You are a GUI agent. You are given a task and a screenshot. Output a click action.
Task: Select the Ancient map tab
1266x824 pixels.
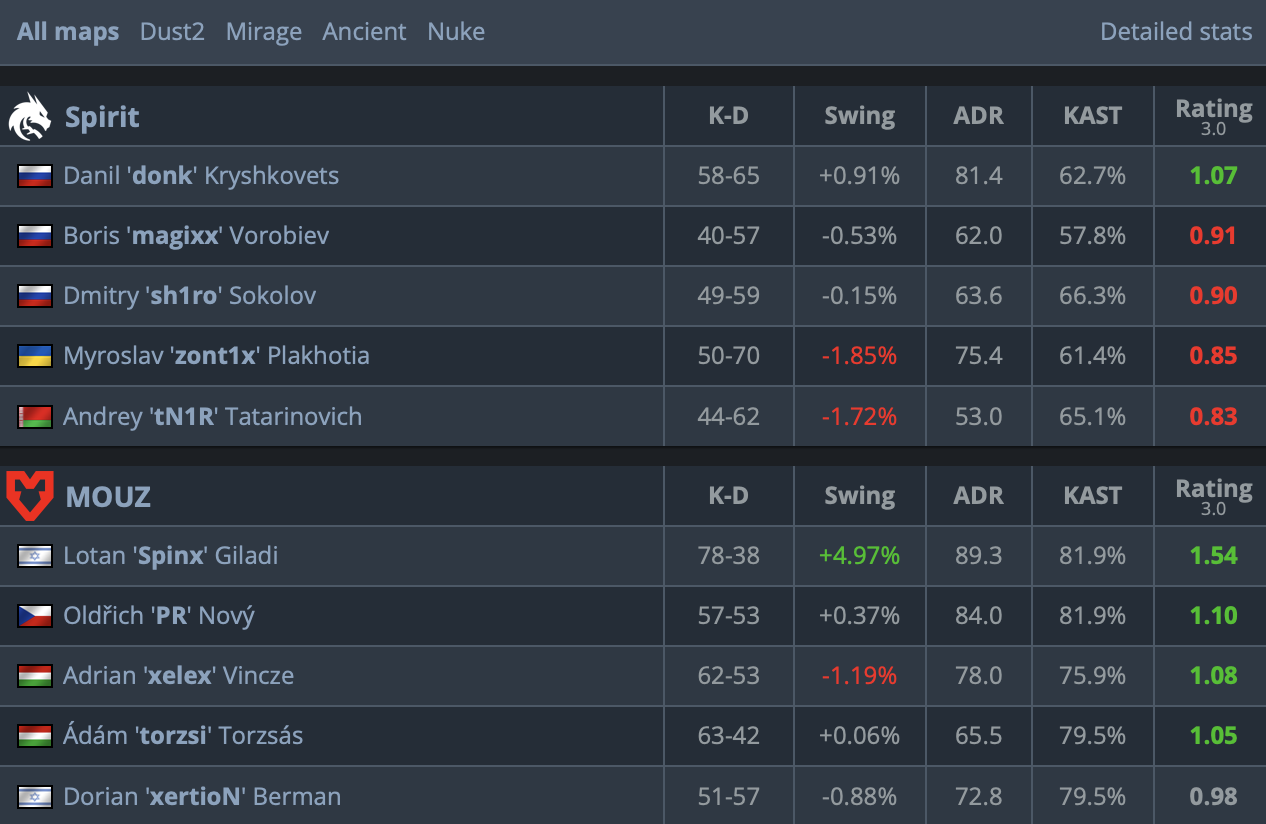pyautogui.click(x=364, y=31)
